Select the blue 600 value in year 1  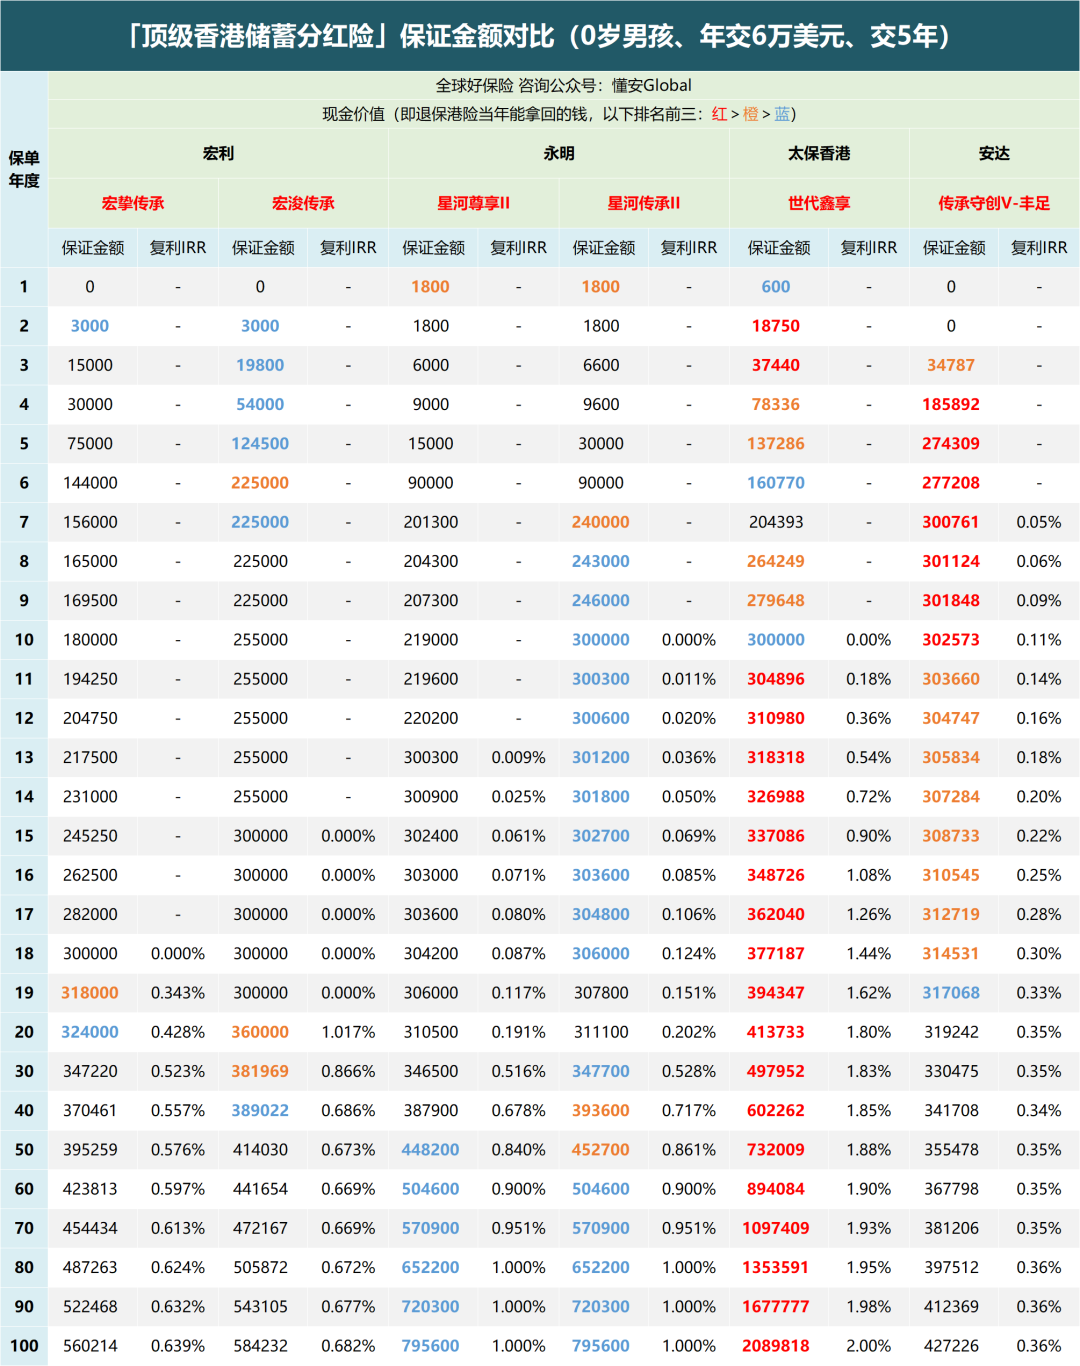pos(776,287)
